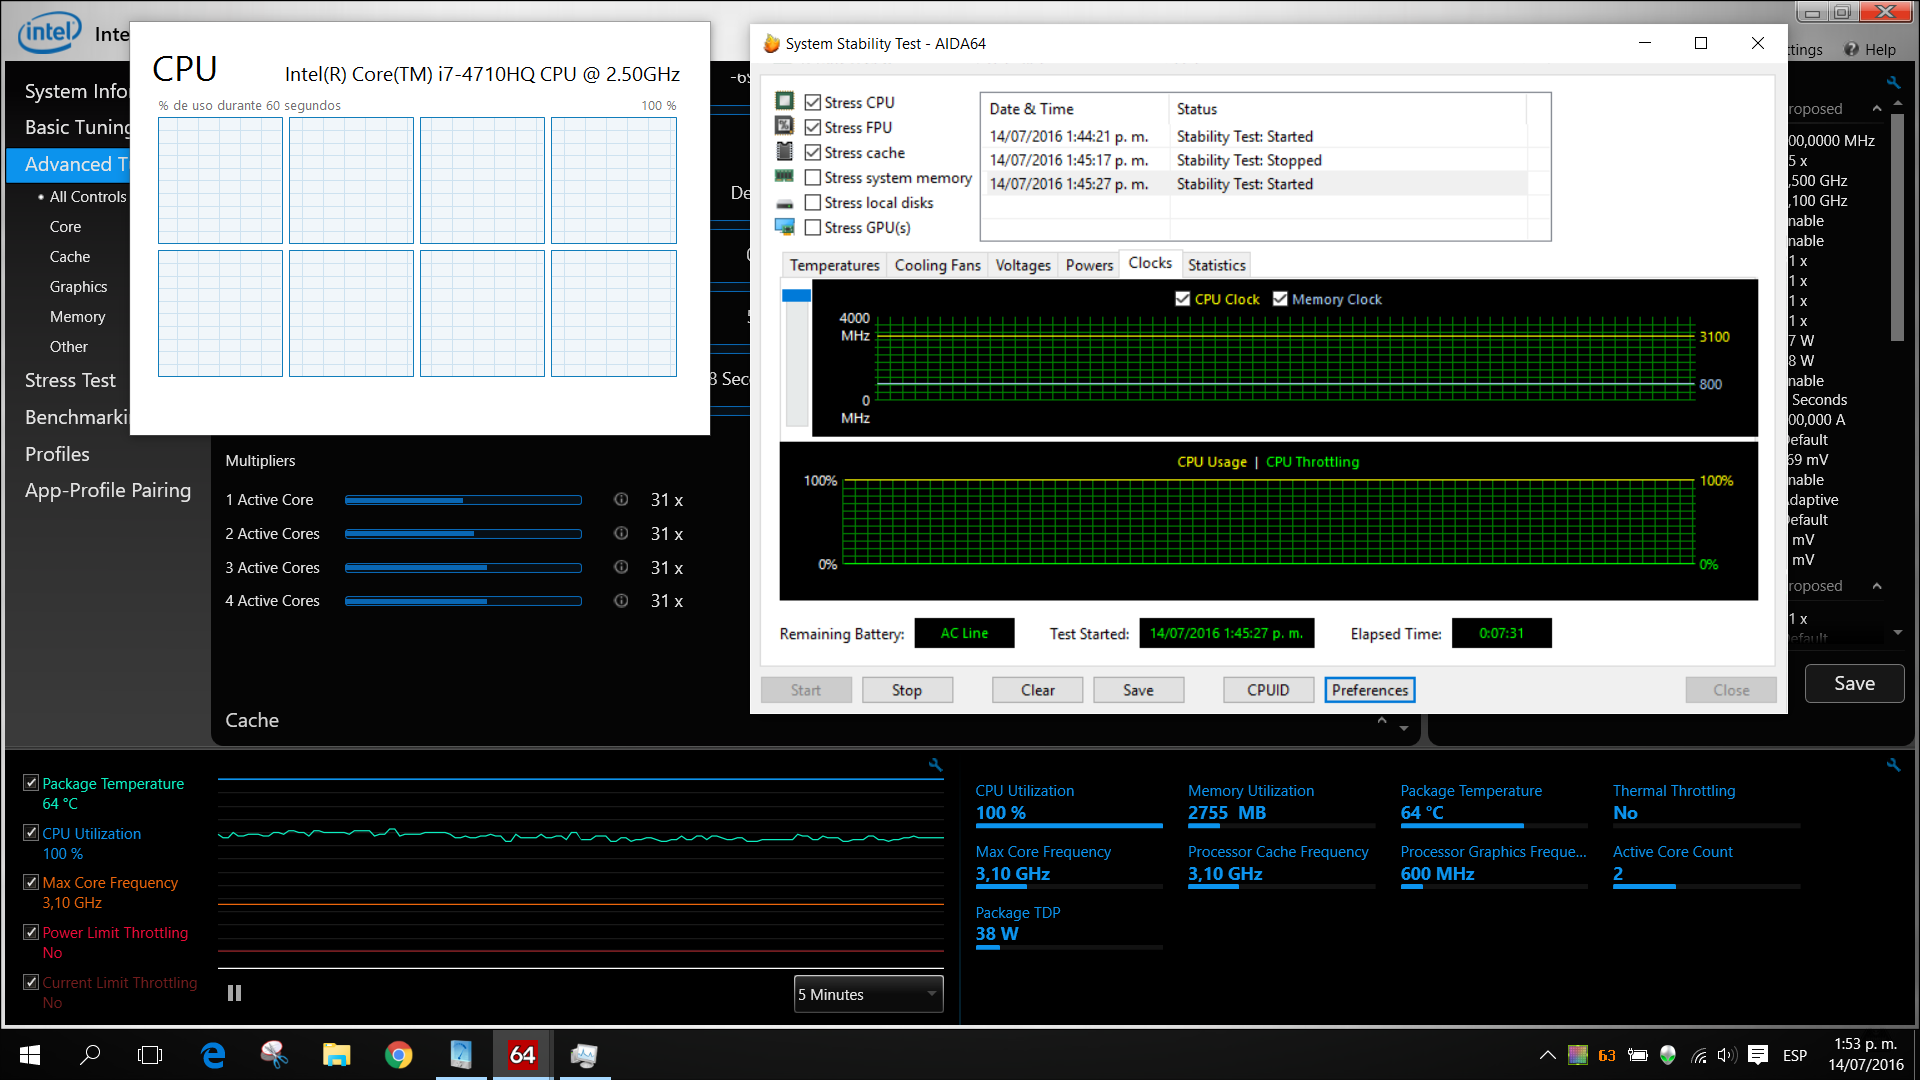Click info icon for 3 Active Cores
Image resolution: width=1920 pixels, height=1080 pixels.
(621, 567)
